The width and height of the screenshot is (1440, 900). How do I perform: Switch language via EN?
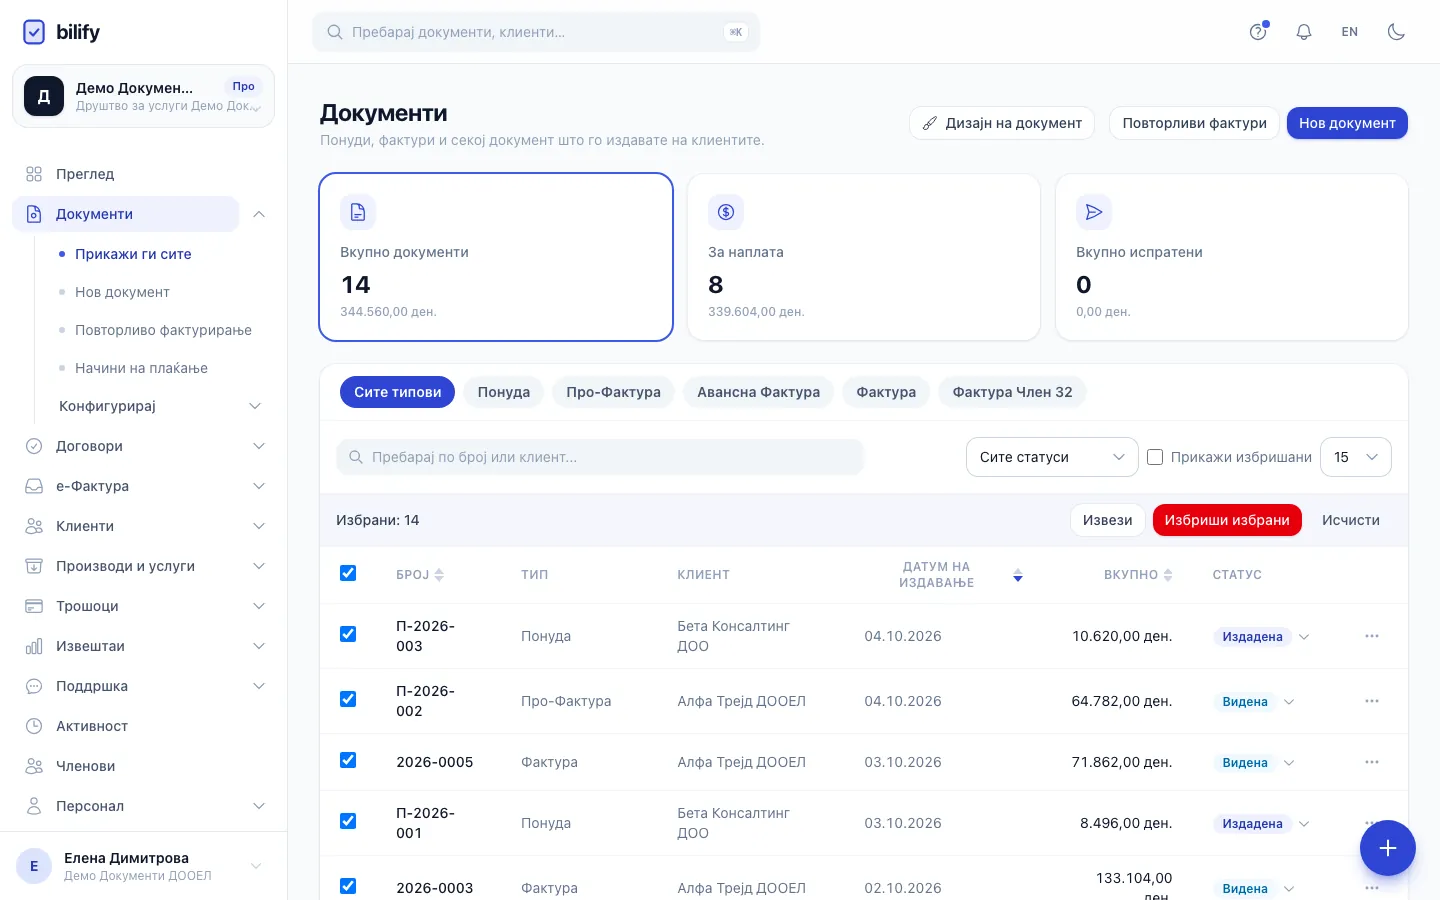coord(1350,32)
